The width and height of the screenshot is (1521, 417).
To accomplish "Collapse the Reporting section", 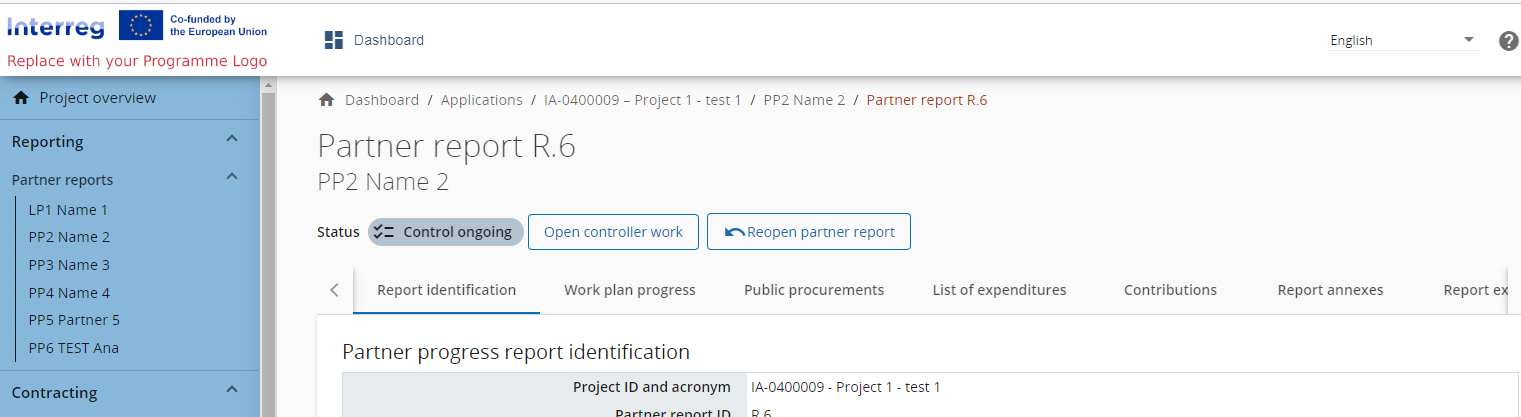I will click(x=231, y=140).
